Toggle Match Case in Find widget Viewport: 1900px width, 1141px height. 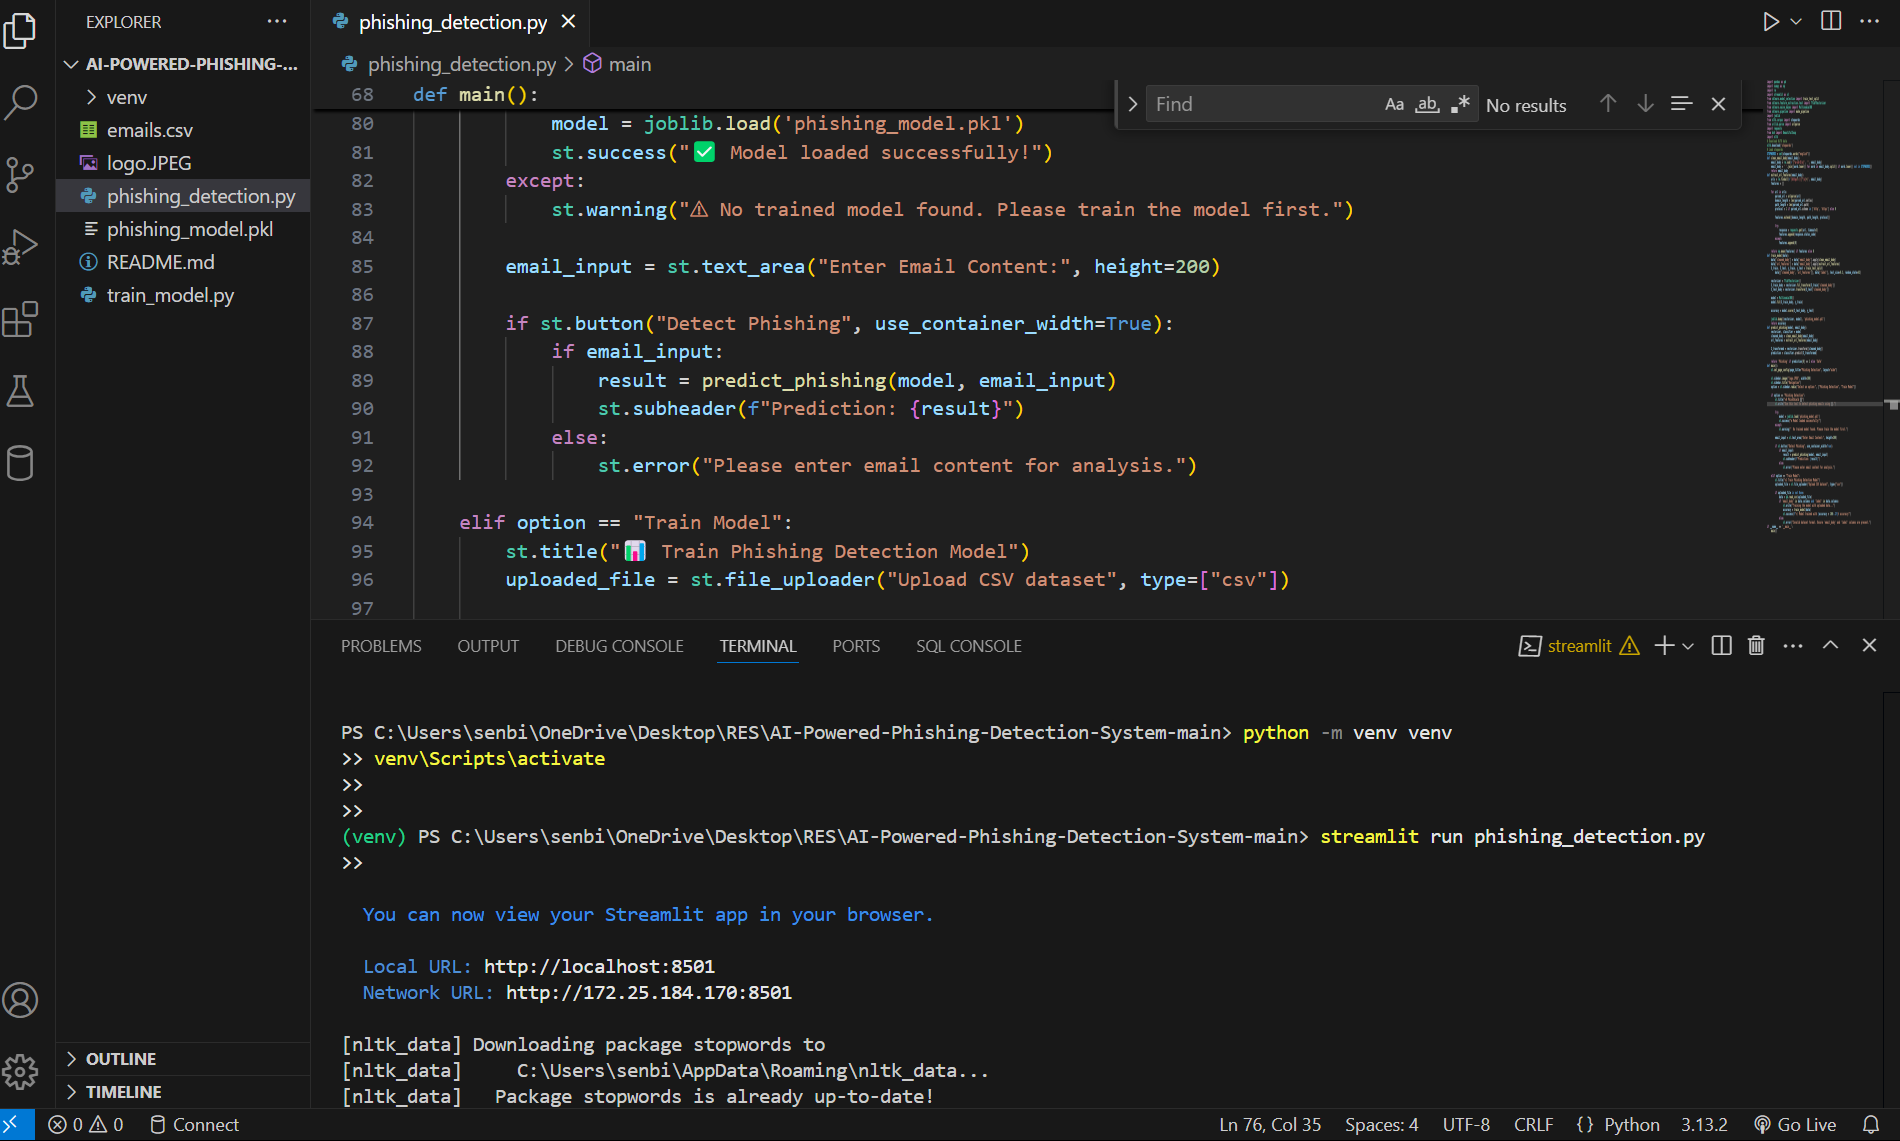[x=1394, y=104]
